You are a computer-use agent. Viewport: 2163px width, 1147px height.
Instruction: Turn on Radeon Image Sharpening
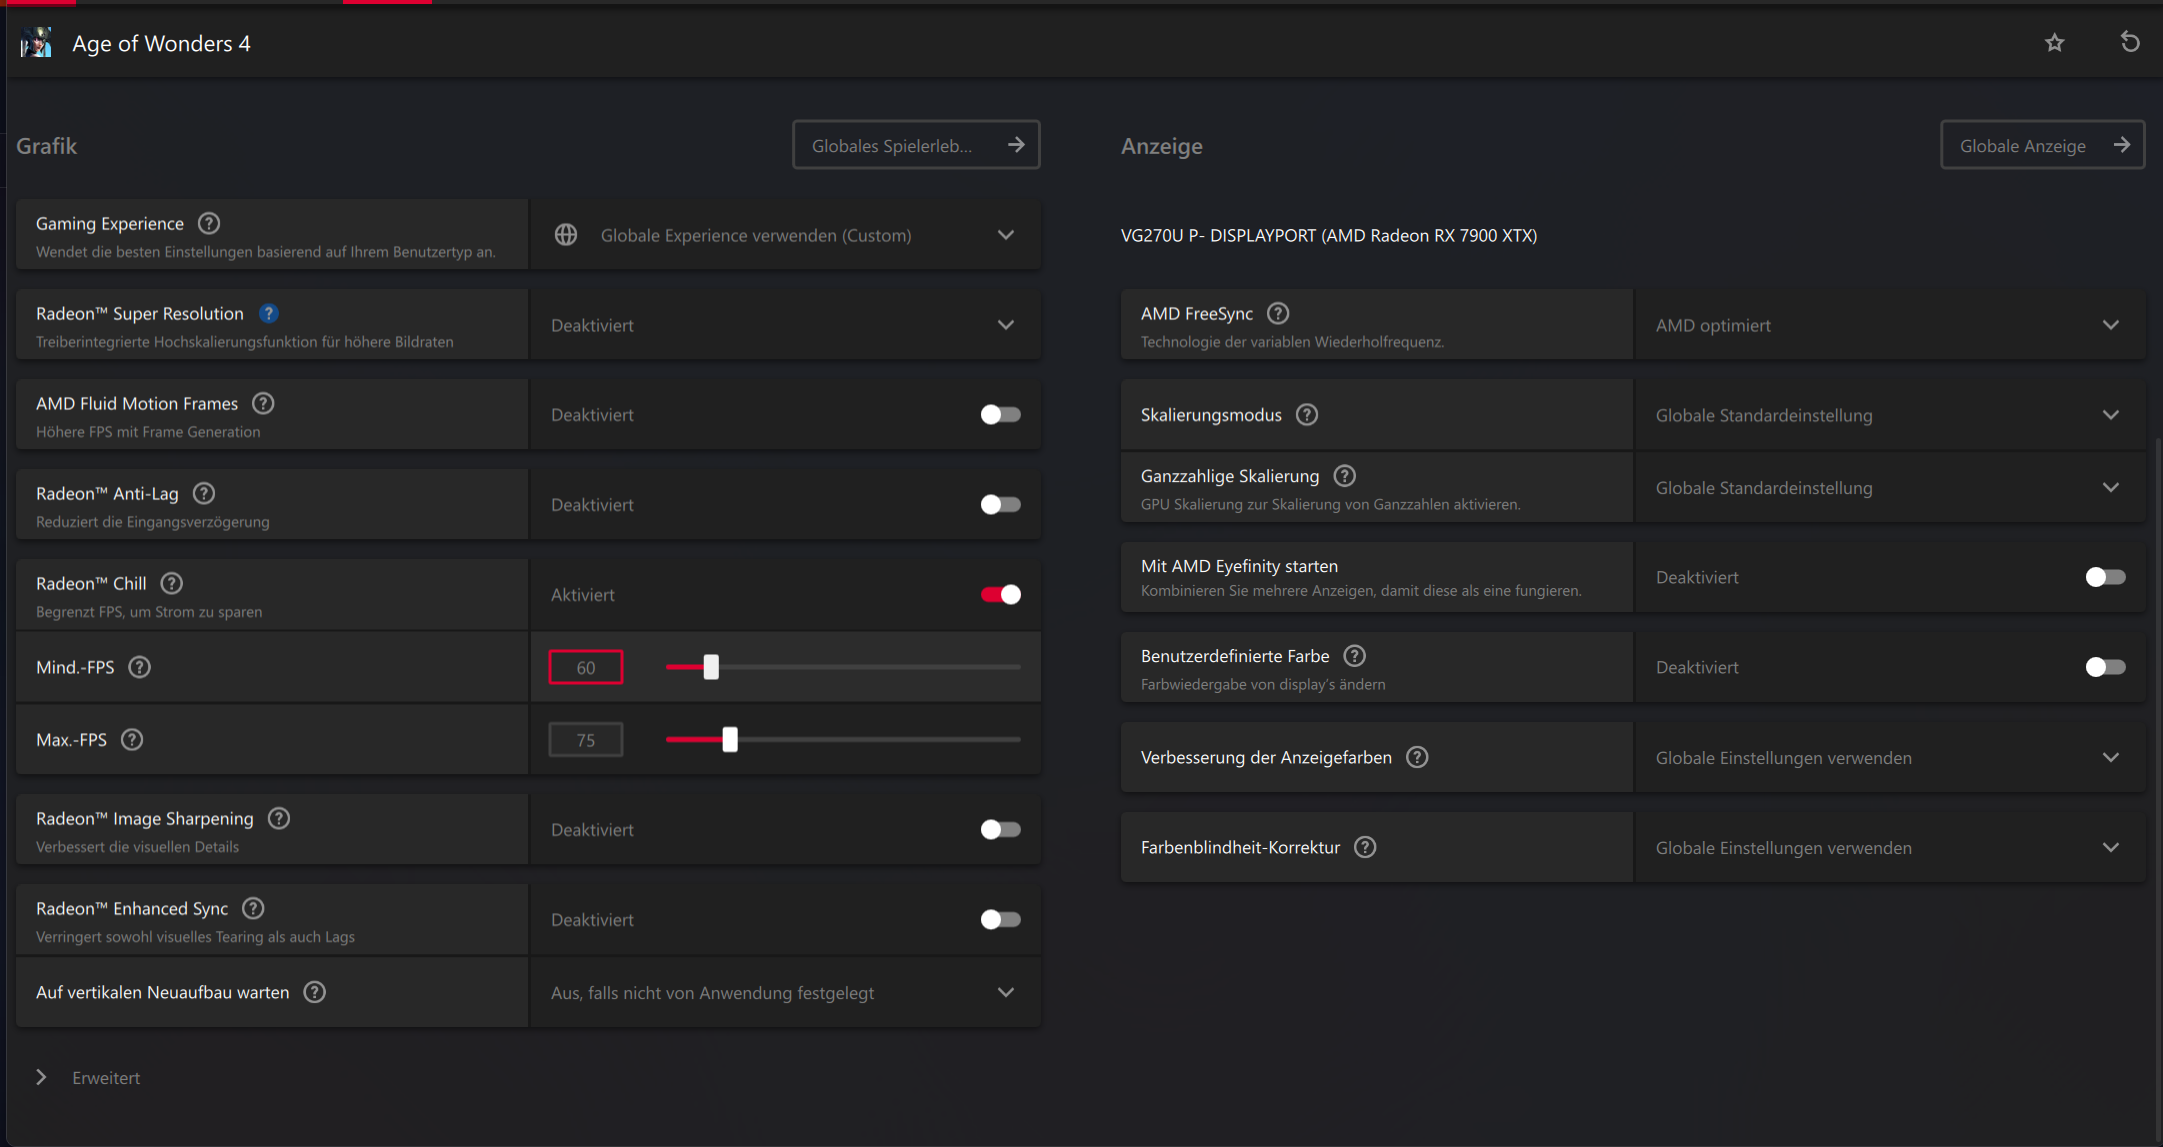(1000, 829)
